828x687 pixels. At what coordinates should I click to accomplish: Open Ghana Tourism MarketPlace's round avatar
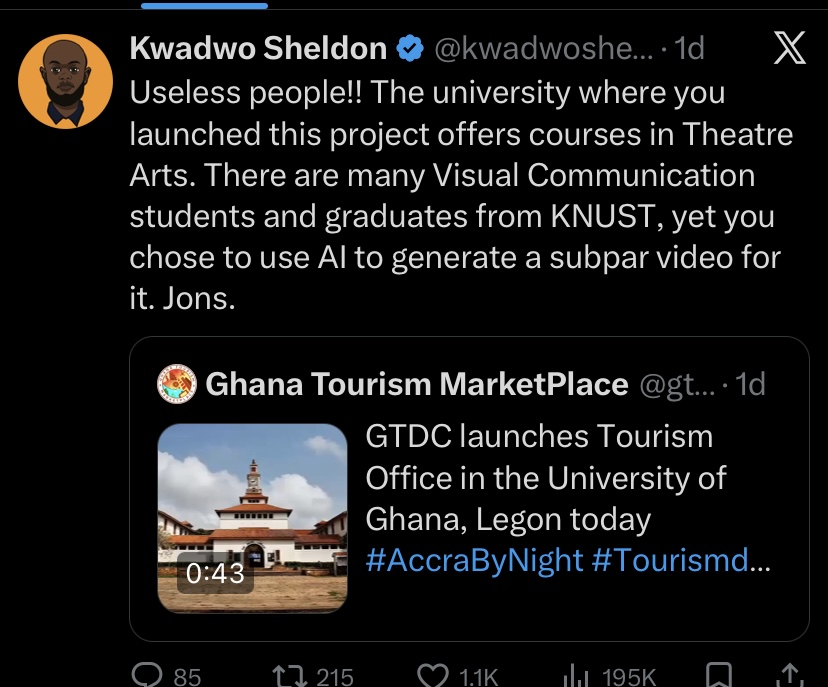click(177, 383)
